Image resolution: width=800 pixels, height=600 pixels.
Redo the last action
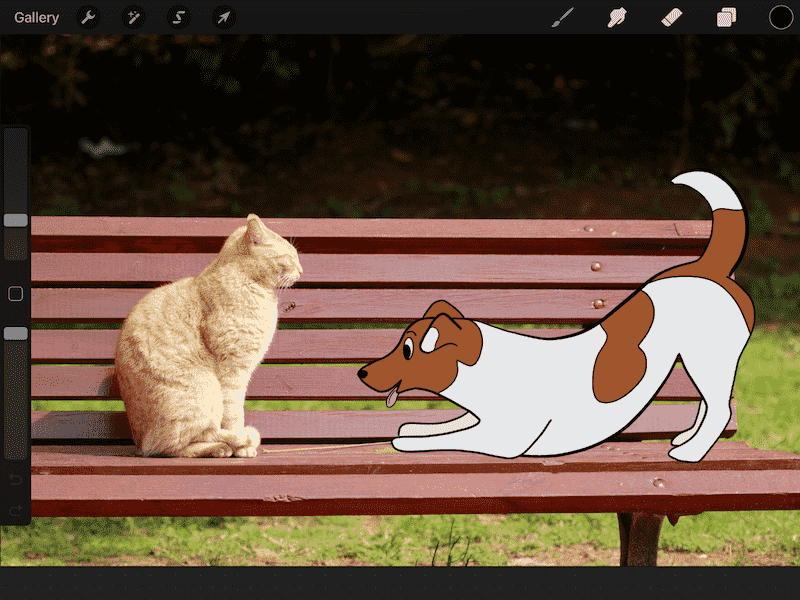click(x=16, y=510)
